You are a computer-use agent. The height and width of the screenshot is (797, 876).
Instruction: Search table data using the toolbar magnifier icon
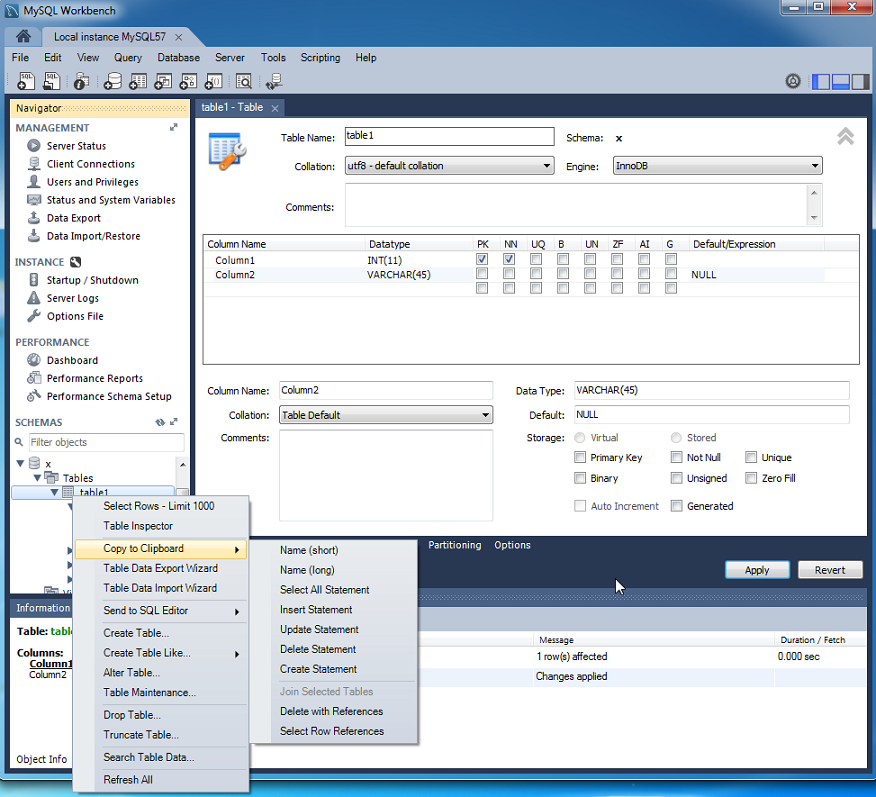click(244, 81)
